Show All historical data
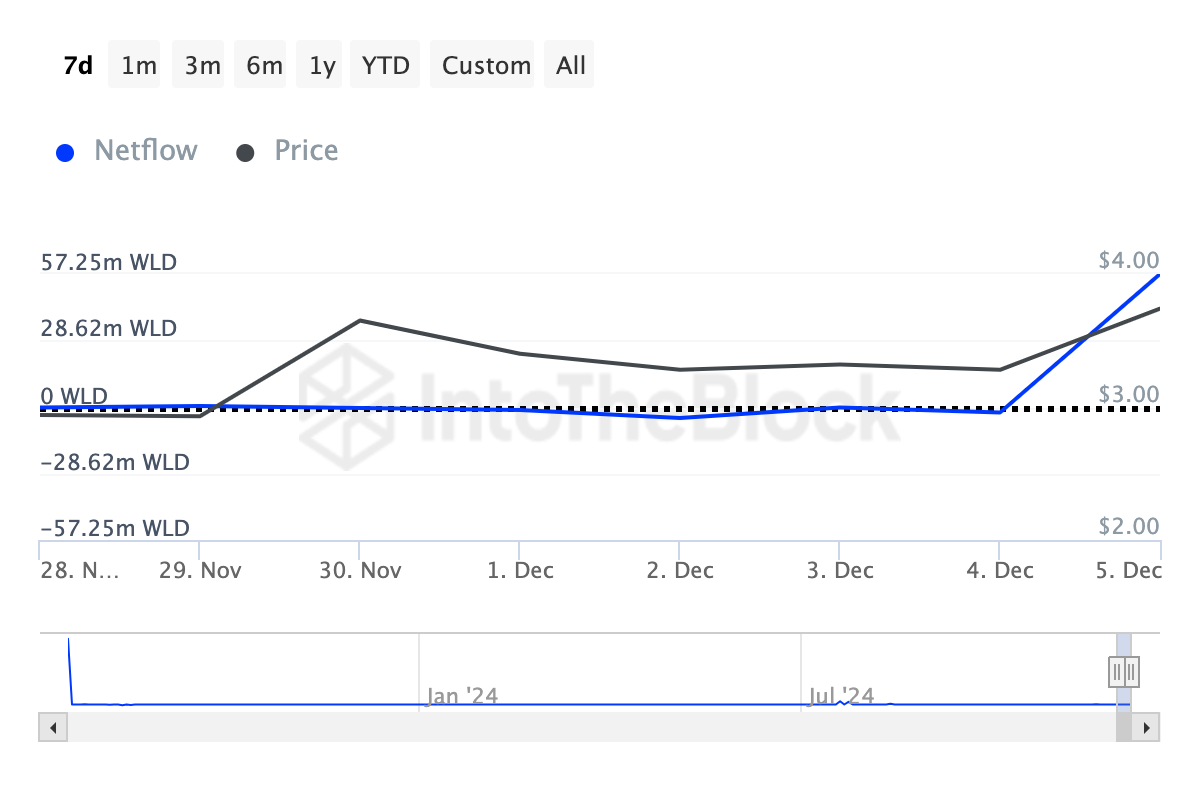 [571, 65]
